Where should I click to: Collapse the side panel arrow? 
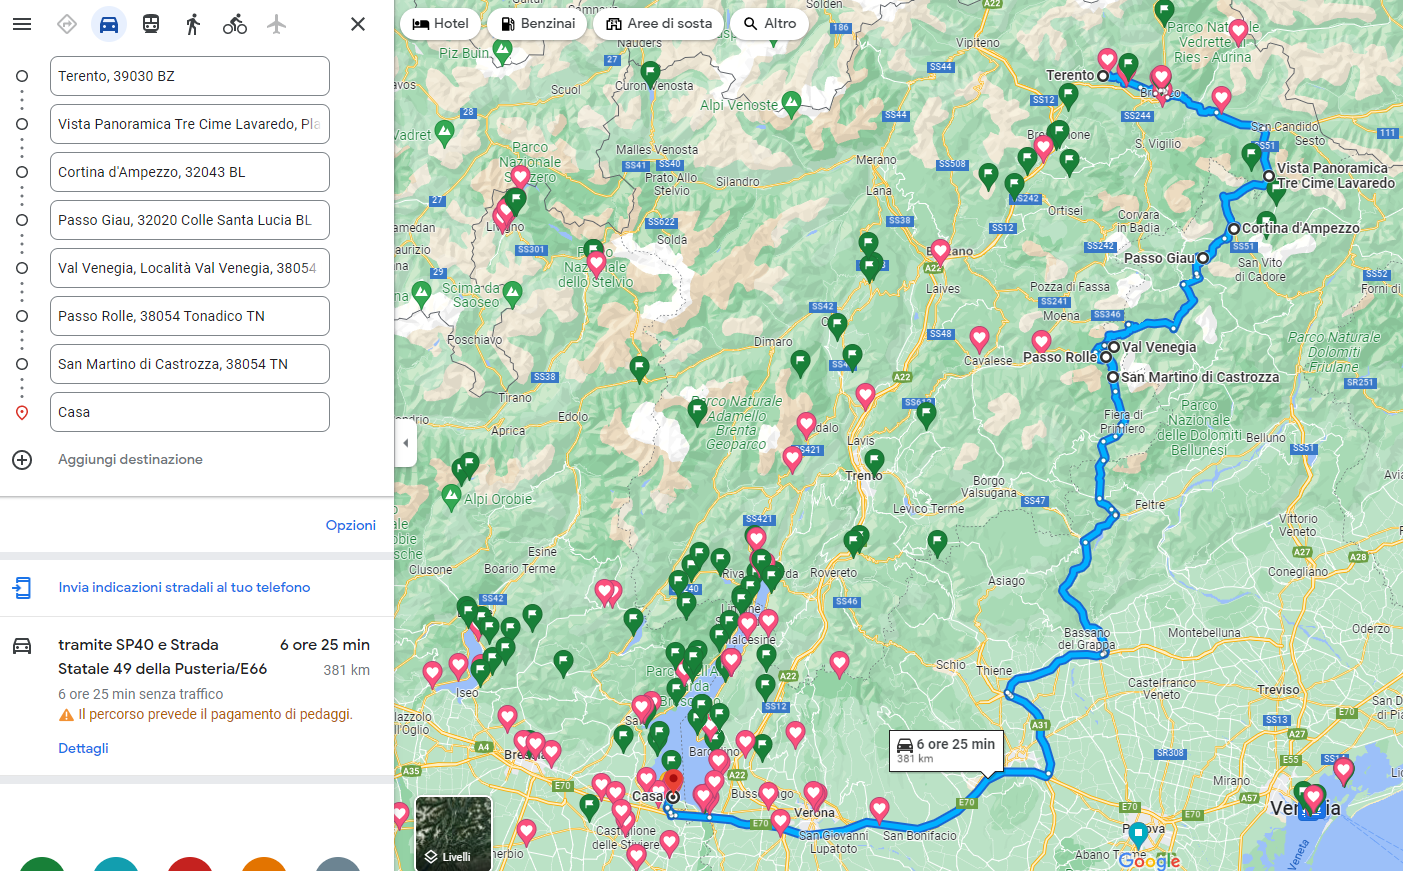coord(405,443)
